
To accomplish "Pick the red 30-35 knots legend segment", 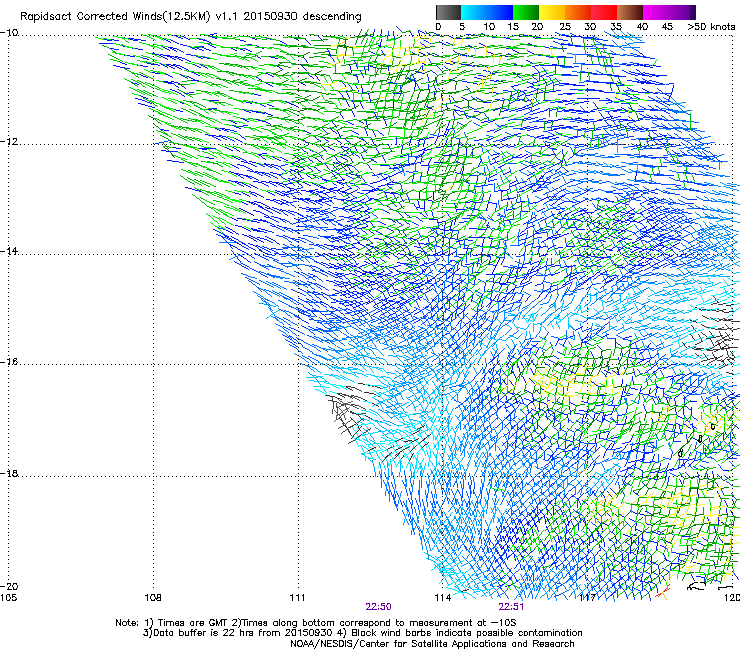I will (x=604, y=12).
